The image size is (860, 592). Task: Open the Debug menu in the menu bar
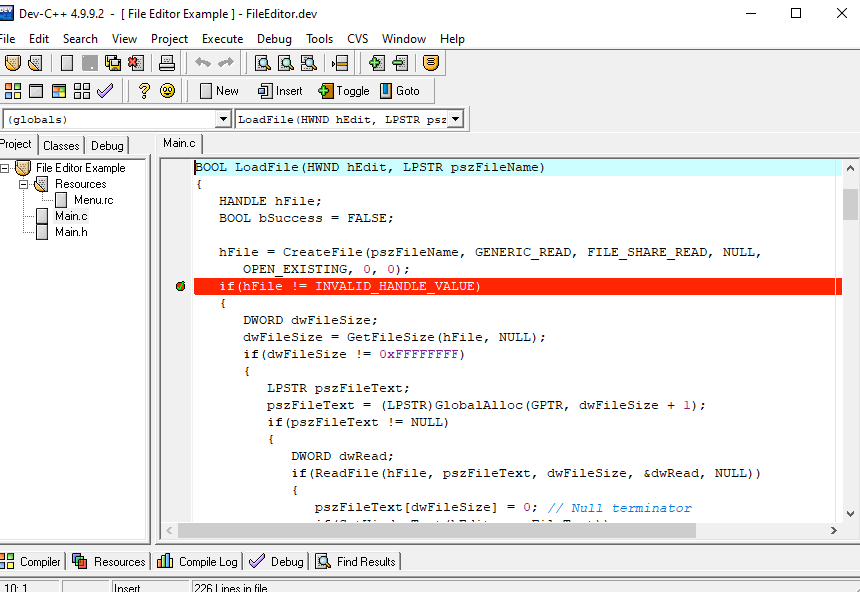(x=274, y=39)
